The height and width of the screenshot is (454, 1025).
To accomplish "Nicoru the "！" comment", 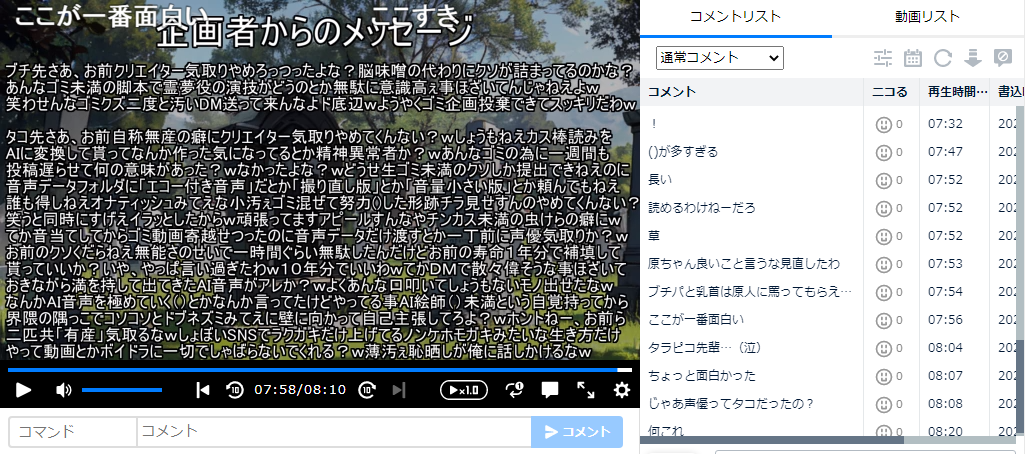I will (x=884, y=124).
